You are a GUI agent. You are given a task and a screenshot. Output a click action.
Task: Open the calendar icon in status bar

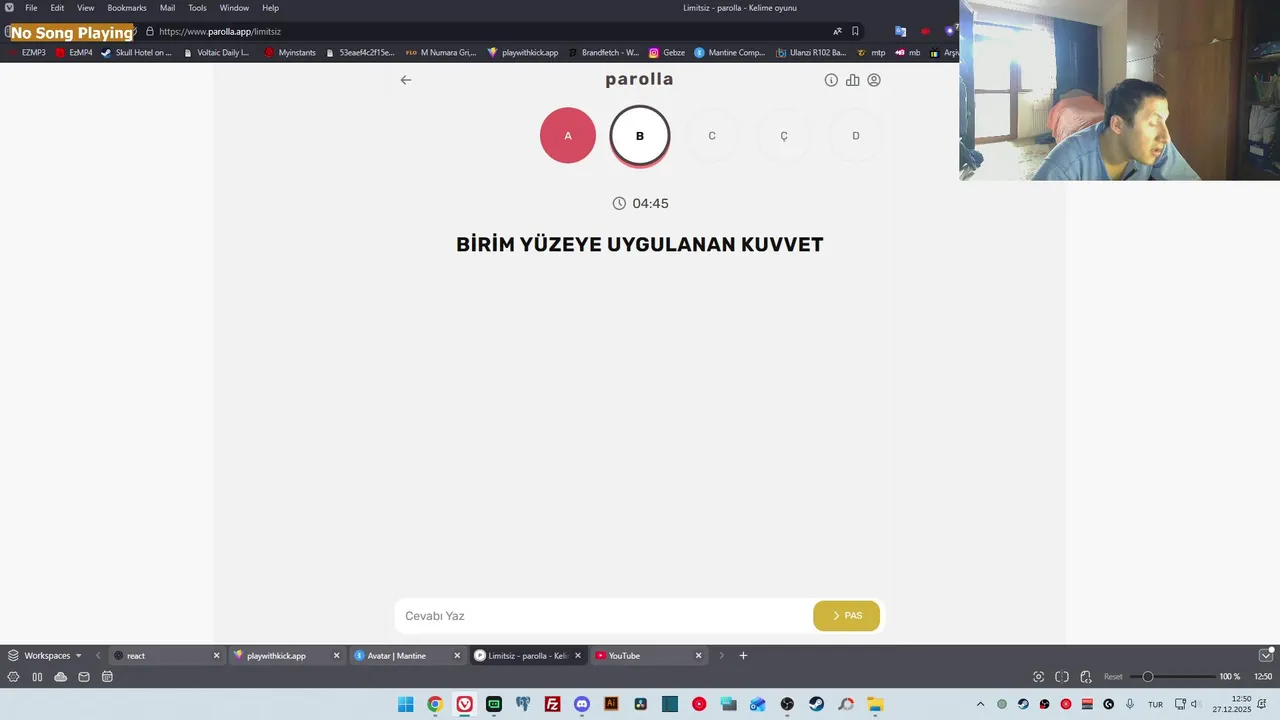coord(107,677)
